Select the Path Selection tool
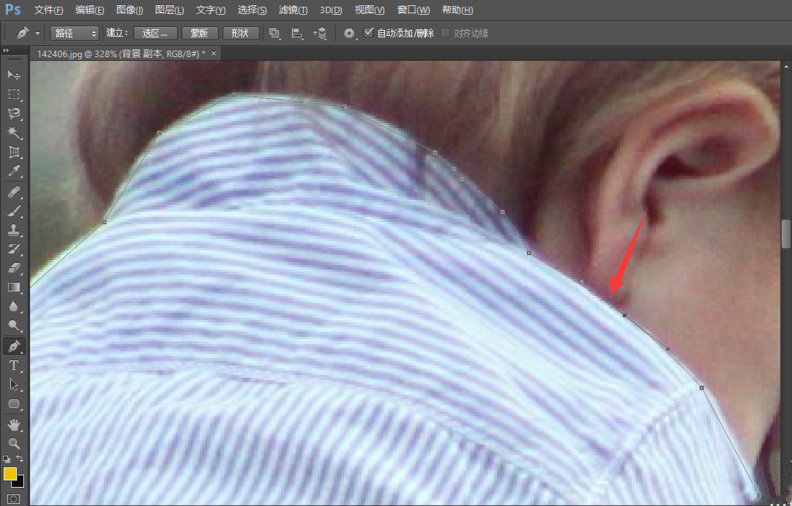Viewport: 792px width, 506px height. [x=14, y=385]
